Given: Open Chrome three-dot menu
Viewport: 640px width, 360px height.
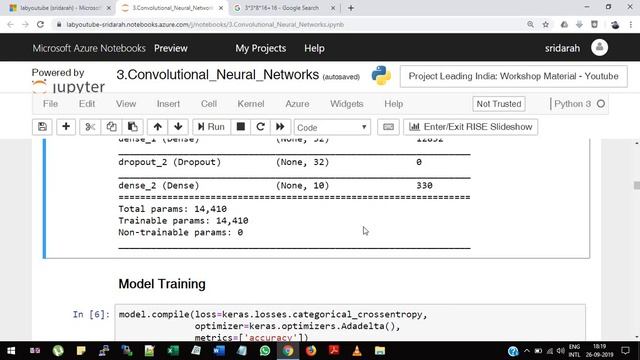Looking at the screenshot, I should click(631, 24).
